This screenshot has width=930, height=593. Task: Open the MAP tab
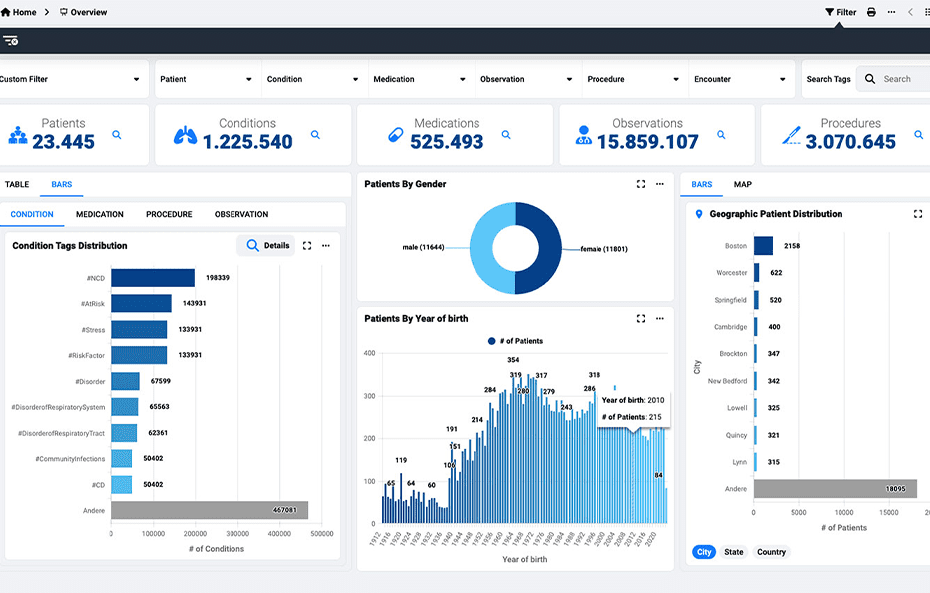pos(742,185)
